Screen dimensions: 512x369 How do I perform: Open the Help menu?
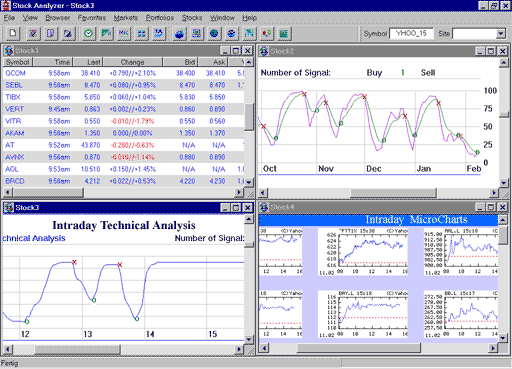pos(249,18)
